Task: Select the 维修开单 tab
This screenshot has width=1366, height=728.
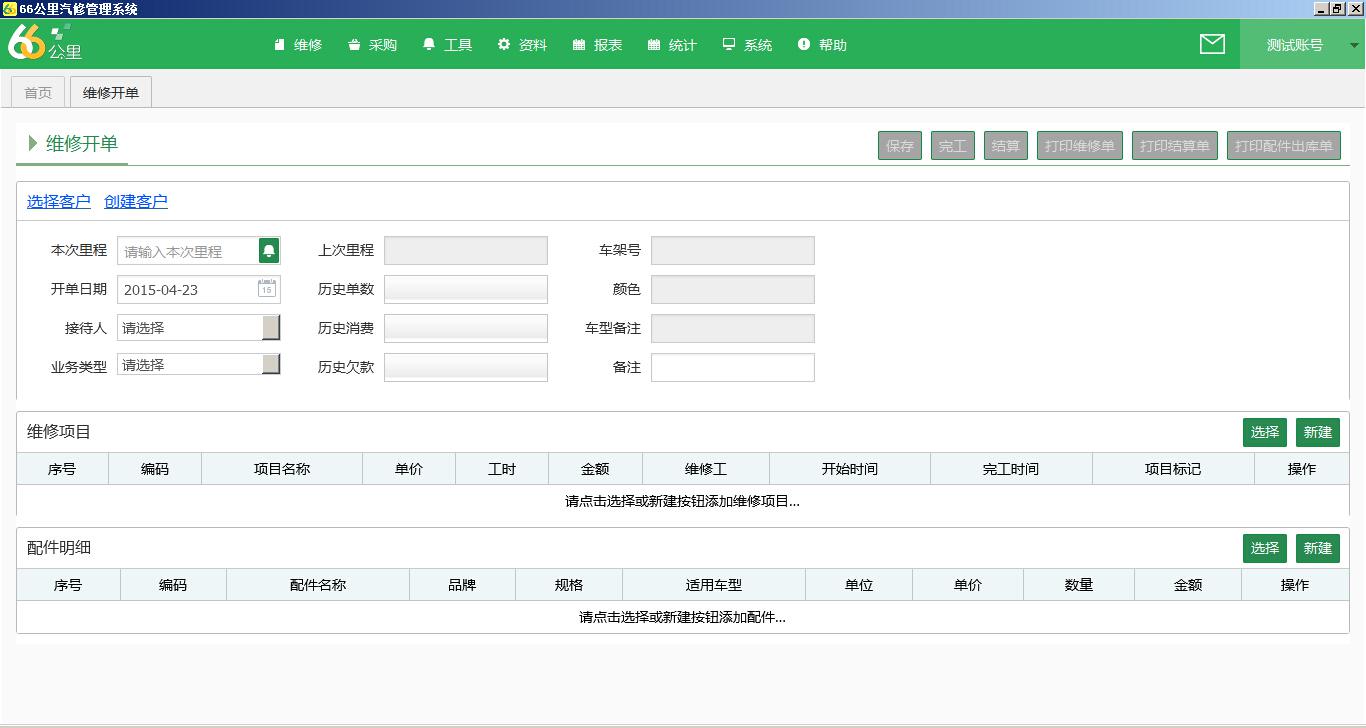Action: click(x=110, y=91)
